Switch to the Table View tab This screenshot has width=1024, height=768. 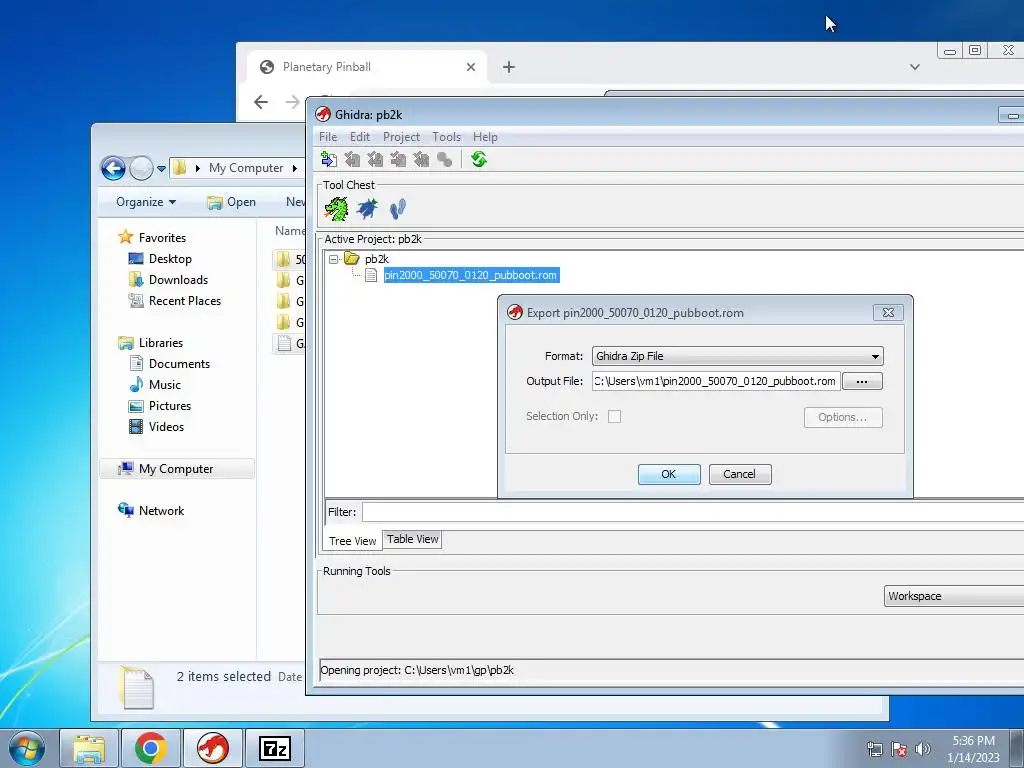(412, 539)
